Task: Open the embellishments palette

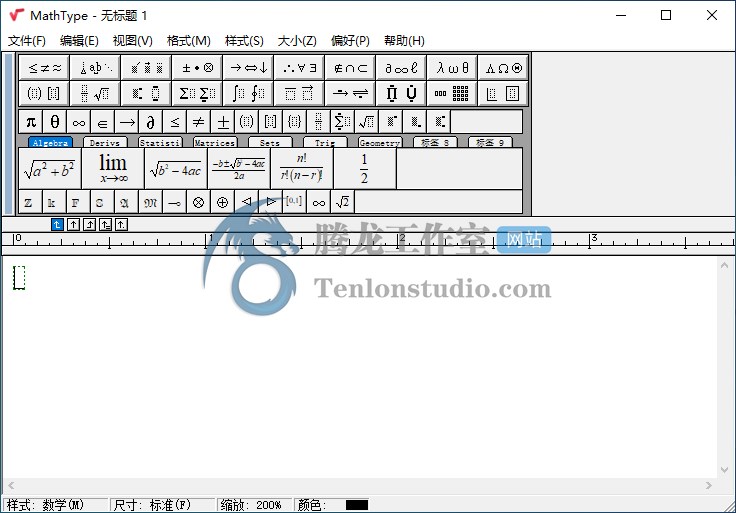Action: [146, 68]
